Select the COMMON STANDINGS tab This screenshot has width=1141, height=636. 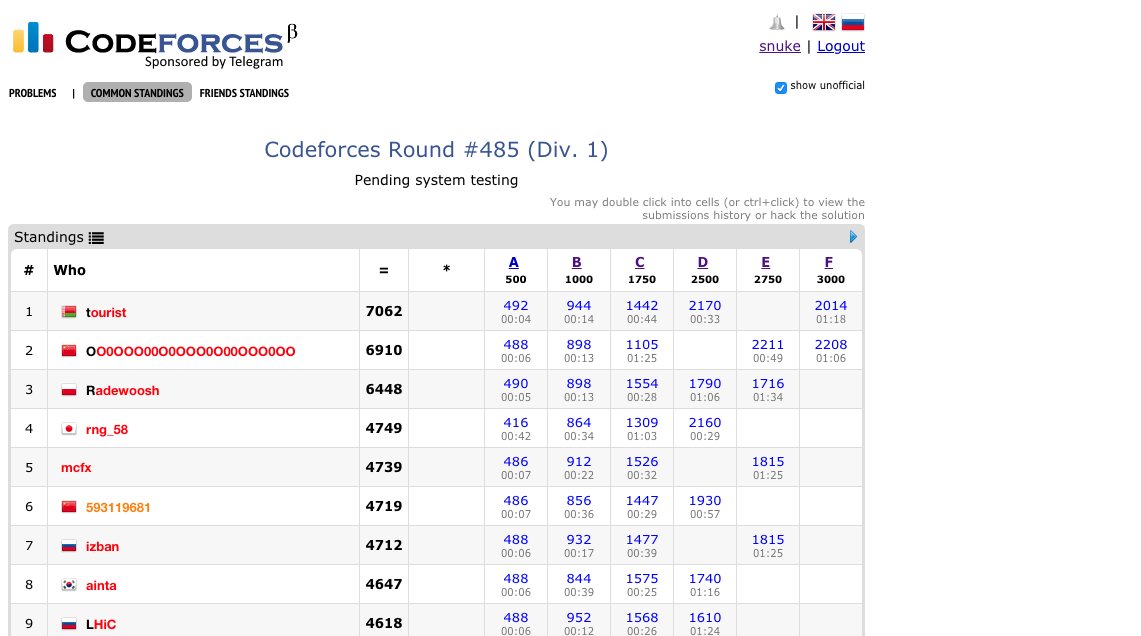coord(136,93)
